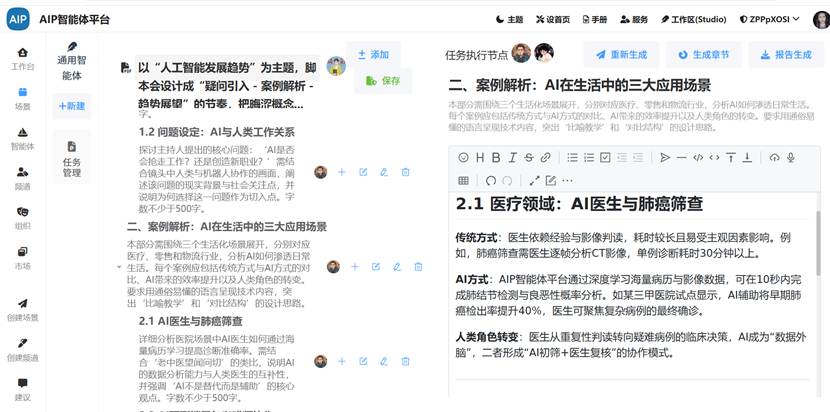Select 通用智能体 in second sidebar
The height and width of the screenshot is (412, 830).
coord(72,61)
